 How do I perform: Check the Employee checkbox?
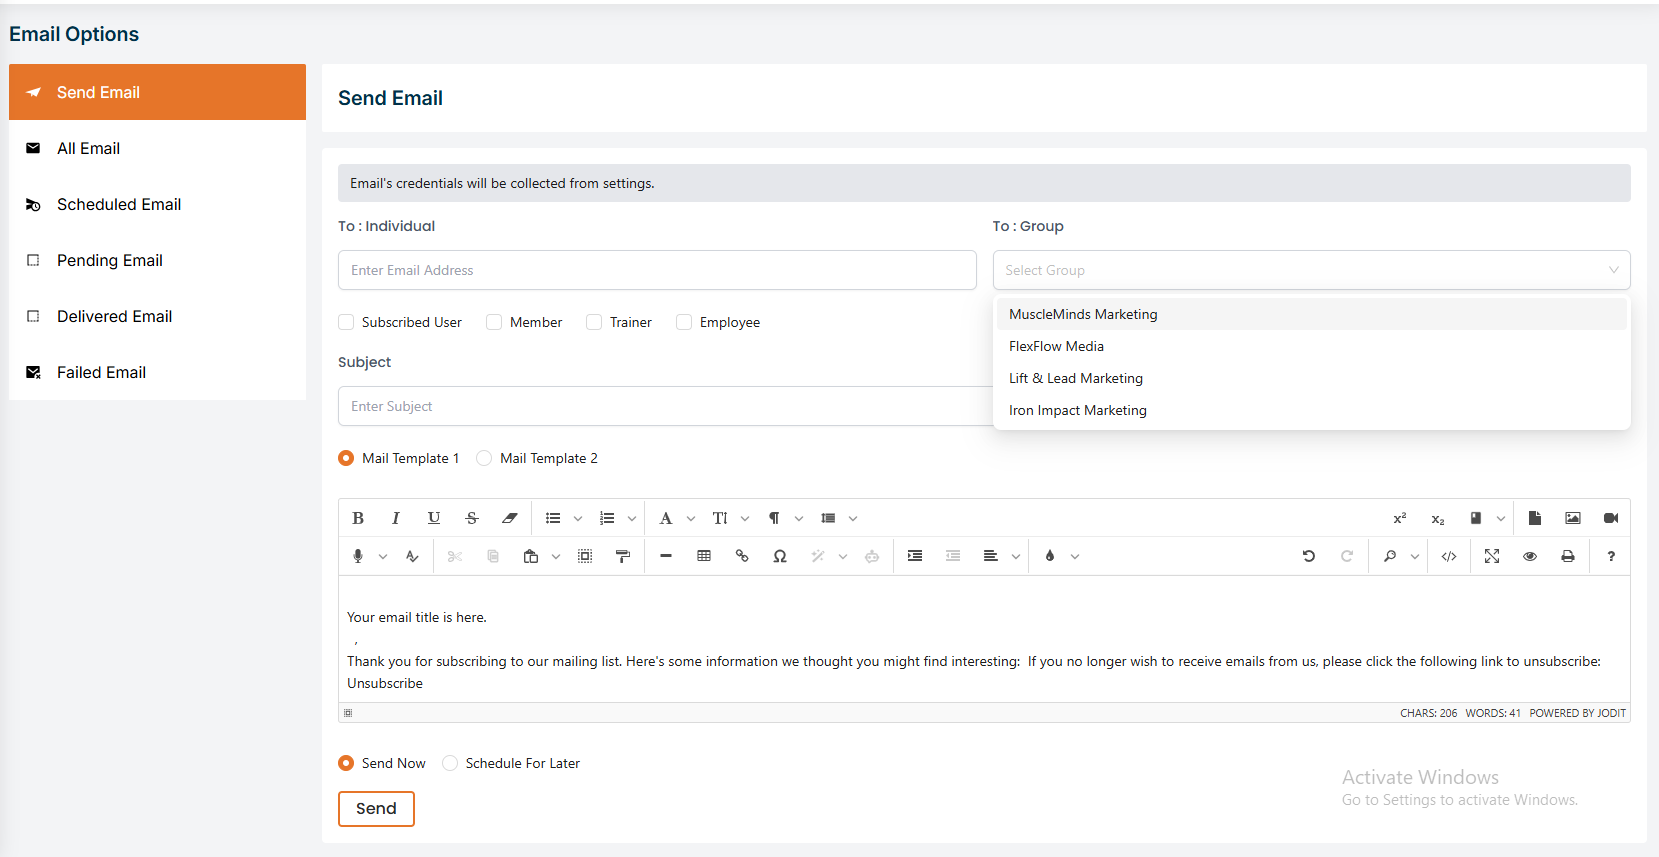click(684, 322)
